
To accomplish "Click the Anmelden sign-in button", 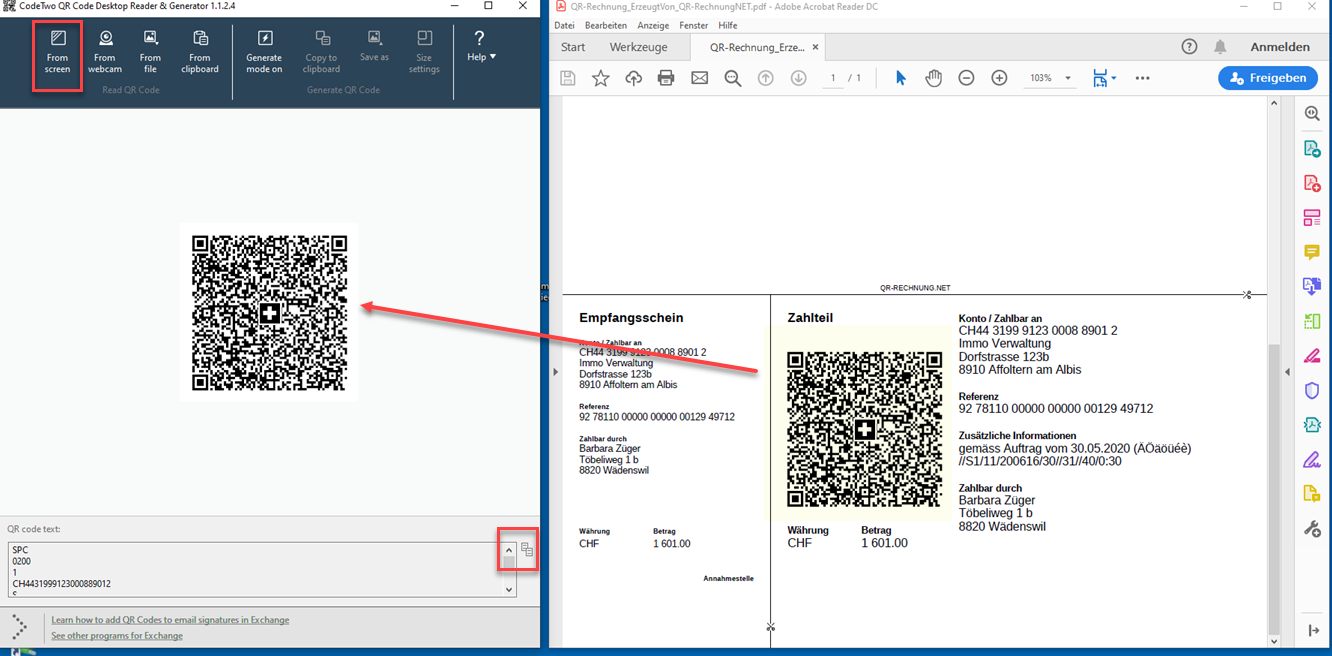I will (x=1280, y=47).
